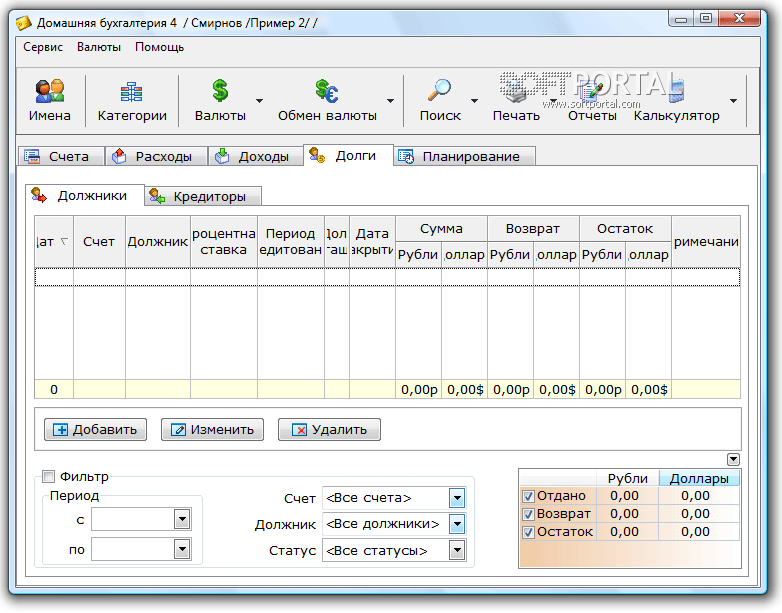
Task: Click the Сумма column group header
Action: click(x=441, y=229)
